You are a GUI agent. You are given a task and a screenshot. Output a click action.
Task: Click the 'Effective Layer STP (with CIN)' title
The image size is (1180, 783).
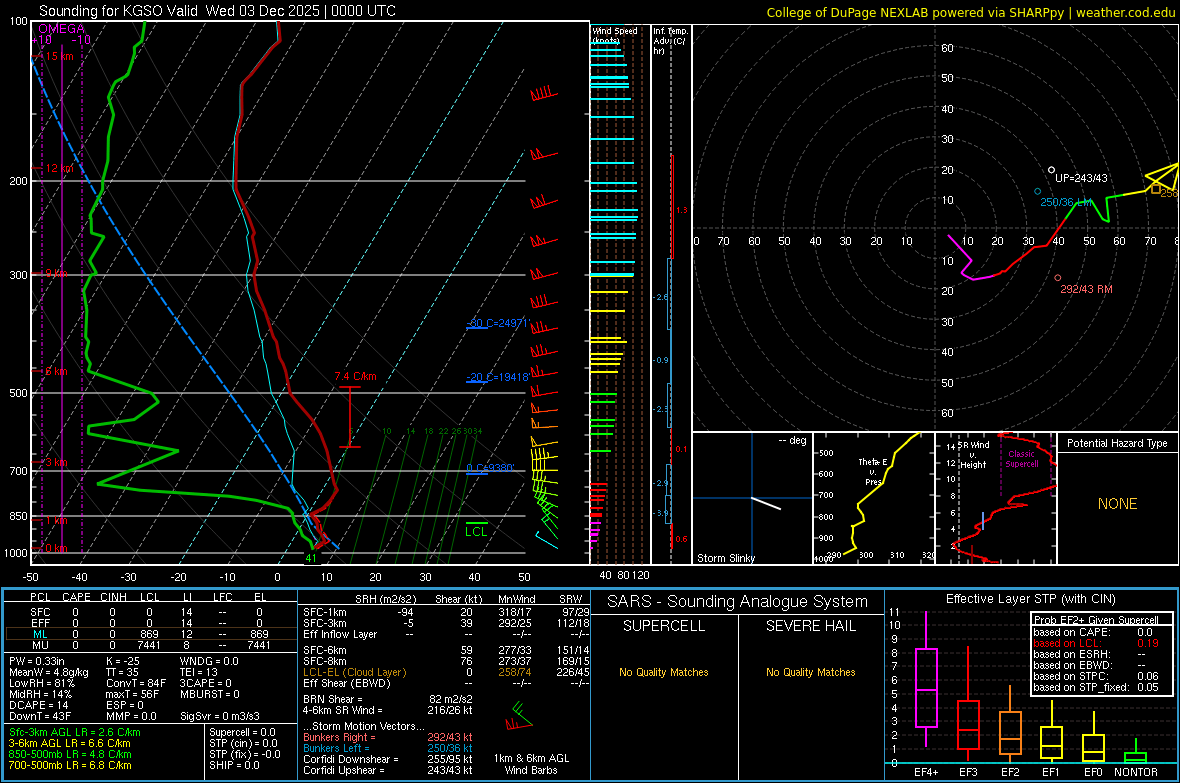pos(1030,599)
